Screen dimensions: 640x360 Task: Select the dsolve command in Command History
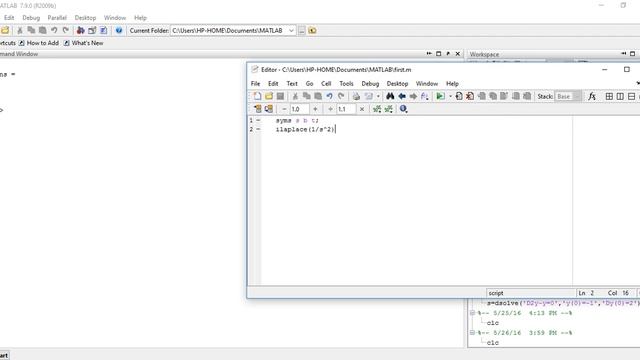pyautogui.click(x=563, y=303)
